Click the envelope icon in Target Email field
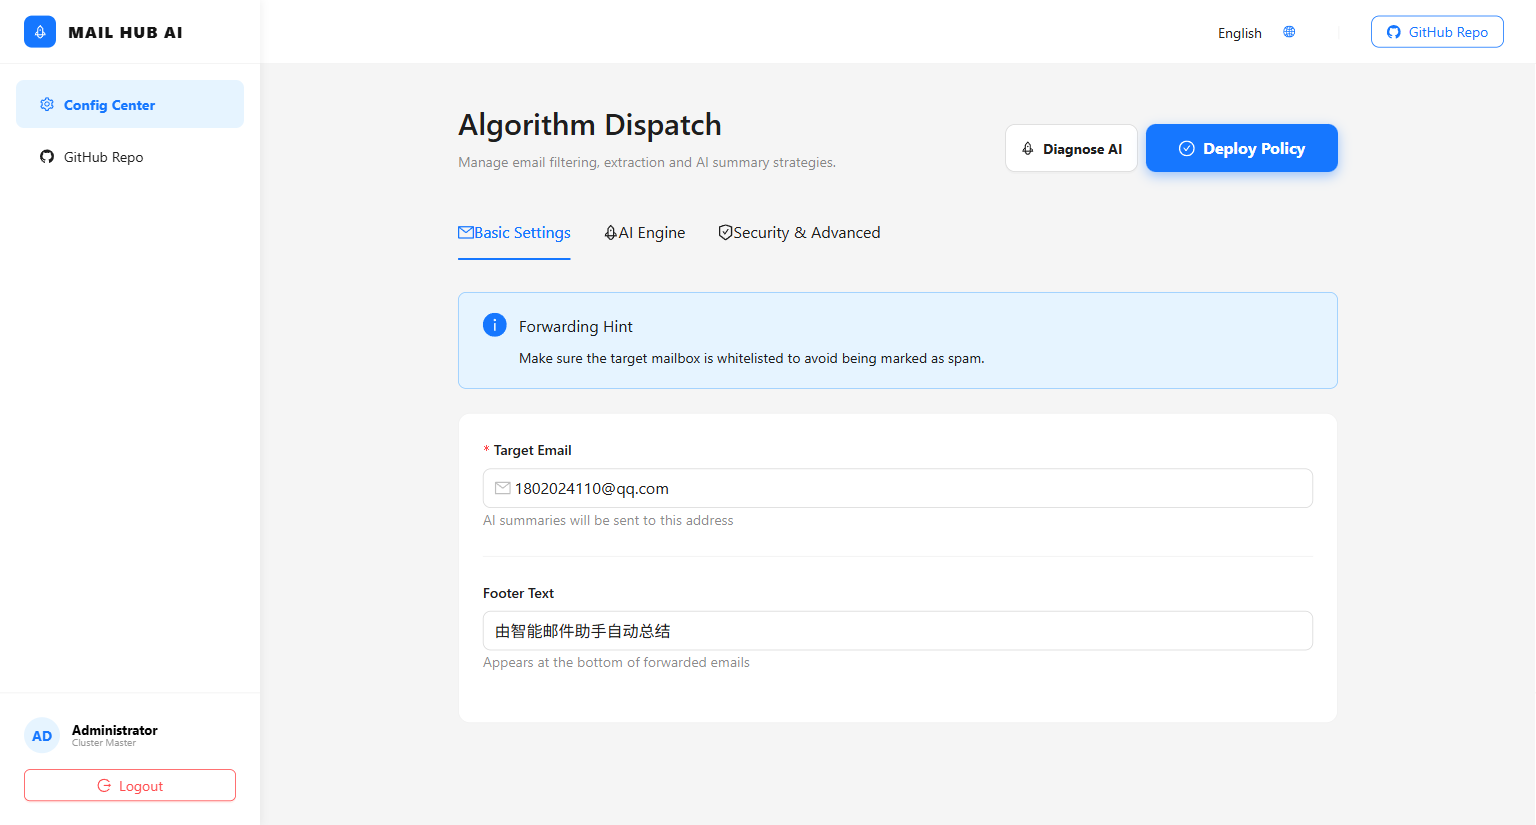Viewport: 1536px width, 825px height. 502,488
